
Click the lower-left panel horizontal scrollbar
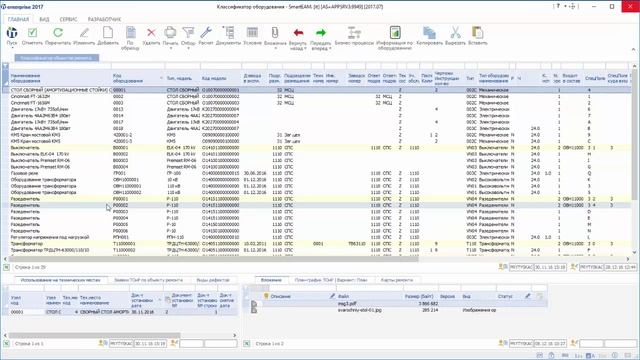(94, 335)
